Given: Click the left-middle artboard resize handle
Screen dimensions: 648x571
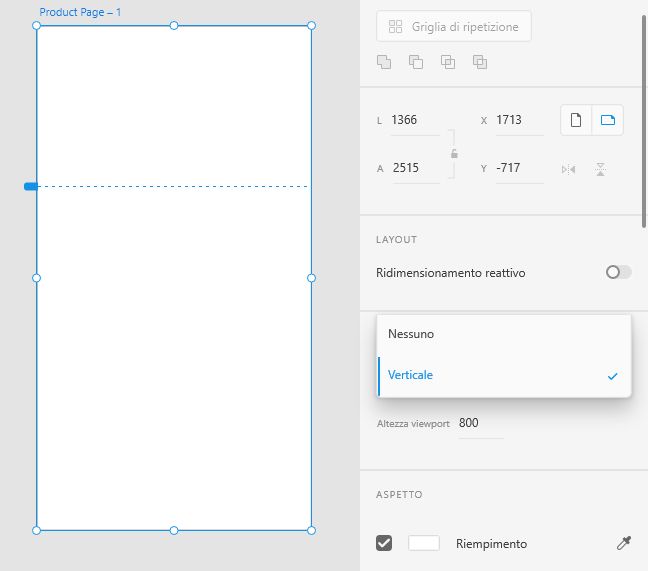Looking at the screenshot, I should (x=36, y=278).
